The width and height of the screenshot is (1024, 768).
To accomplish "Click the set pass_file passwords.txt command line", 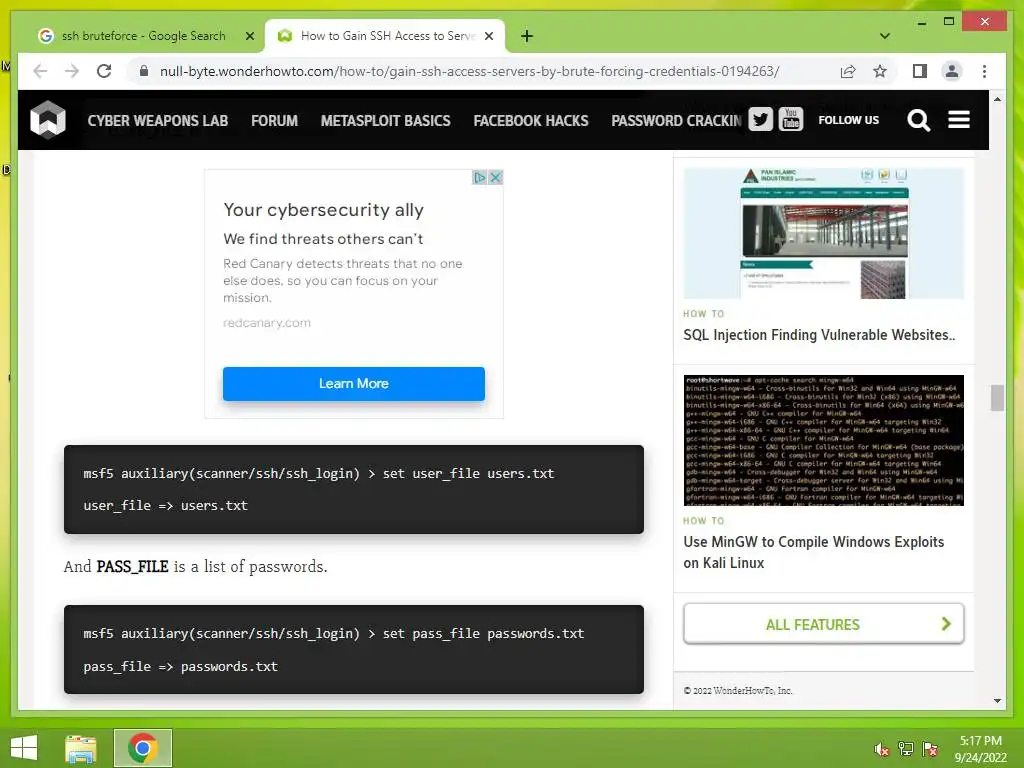I will 334,633.
